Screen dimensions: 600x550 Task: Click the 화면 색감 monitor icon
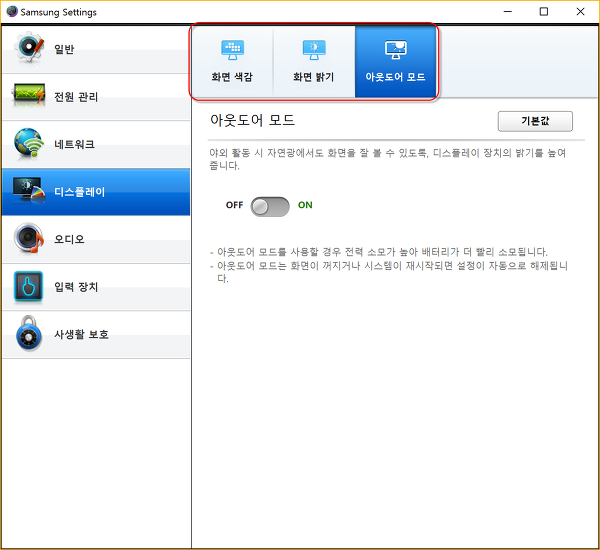(x=232, y=50)
